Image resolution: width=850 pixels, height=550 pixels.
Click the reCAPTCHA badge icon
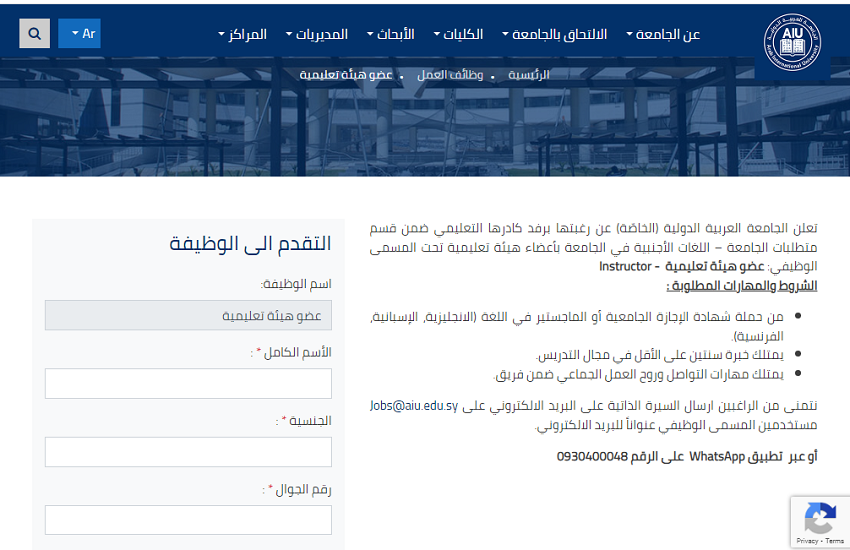[x=819, y=518]
